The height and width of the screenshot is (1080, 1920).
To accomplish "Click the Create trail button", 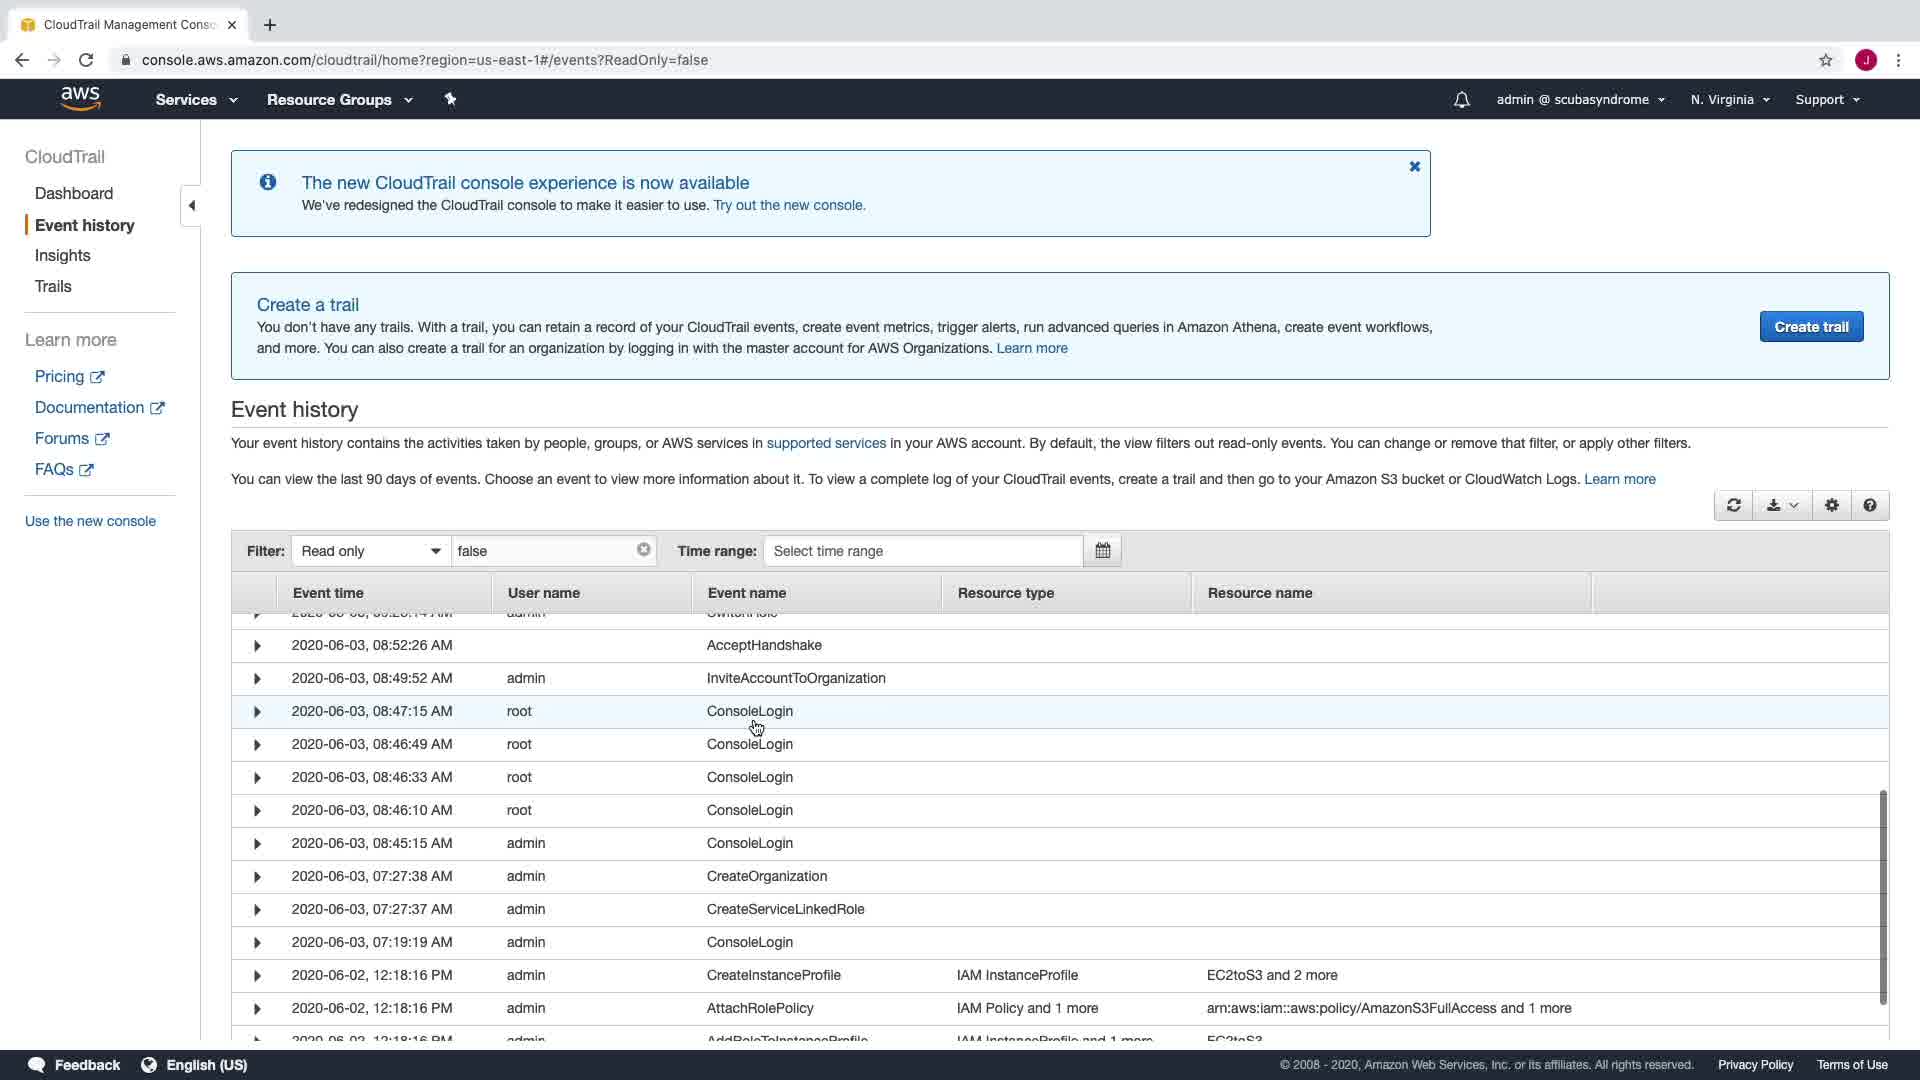I will point(1810,327).
